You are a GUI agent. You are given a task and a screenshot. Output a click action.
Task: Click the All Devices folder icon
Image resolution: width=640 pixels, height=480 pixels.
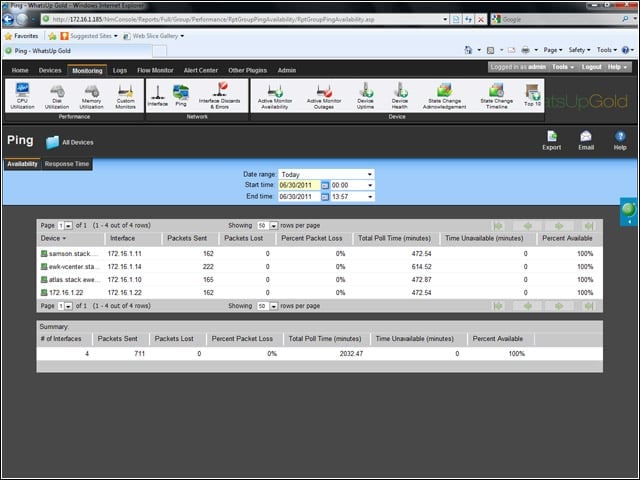(52, 142)
